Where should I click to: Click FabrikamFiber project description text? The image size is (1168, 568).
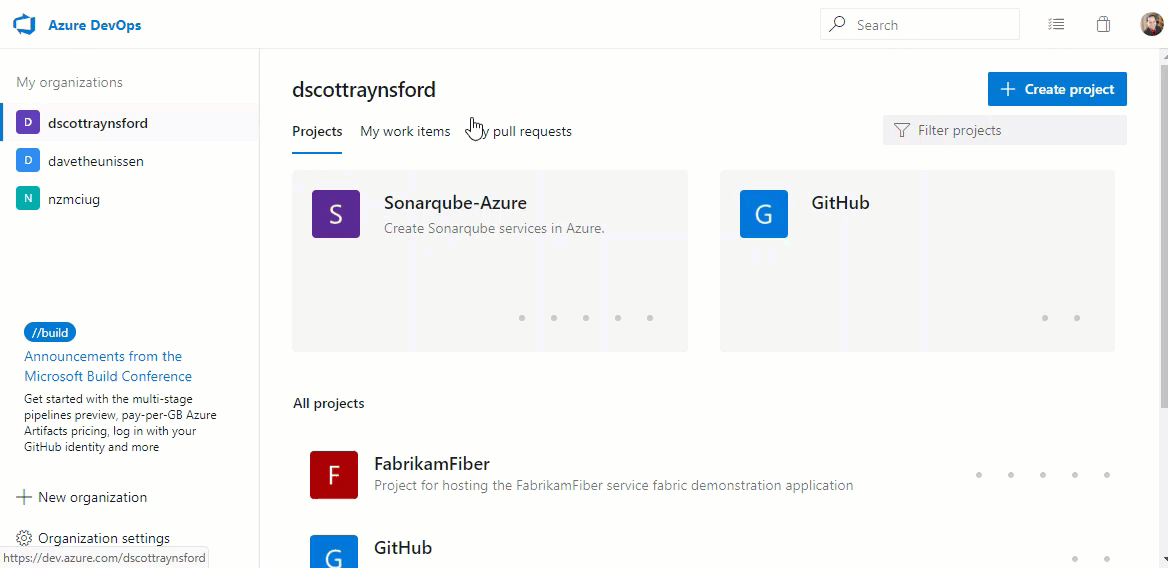pos(614,485)
